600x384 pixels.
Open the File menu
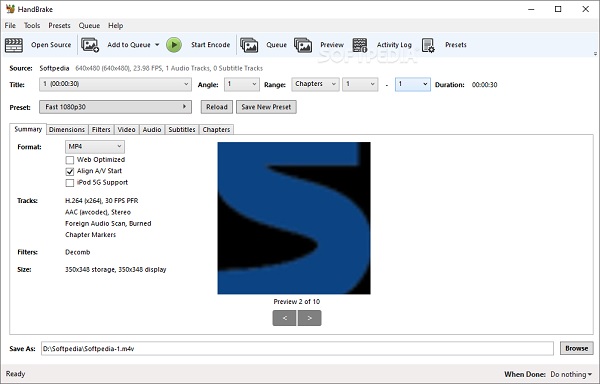point(10,26)
